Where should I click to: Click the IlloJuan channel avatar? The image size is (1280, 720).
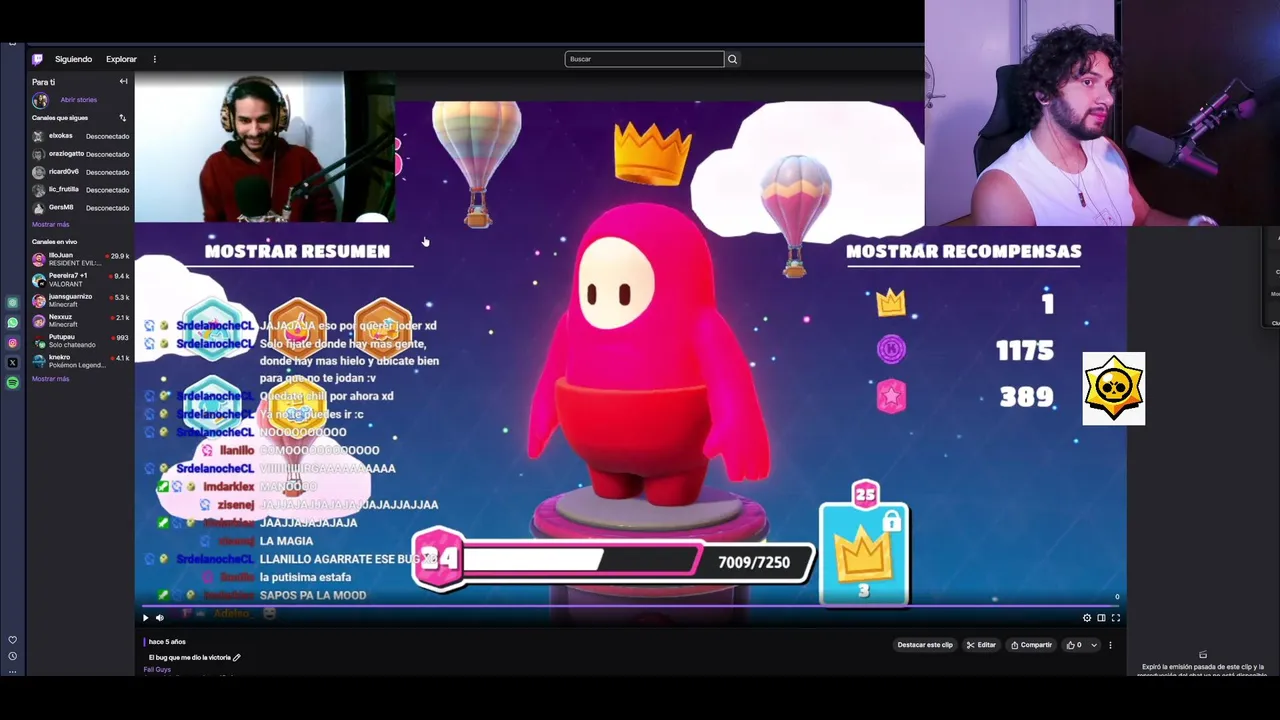point(38,259)
